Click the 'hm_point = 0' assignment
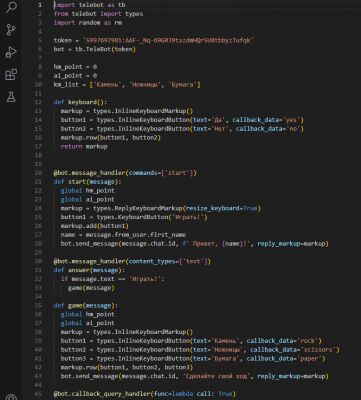The height and width of the screenshot is (400, 361). [x=75, y=67]
